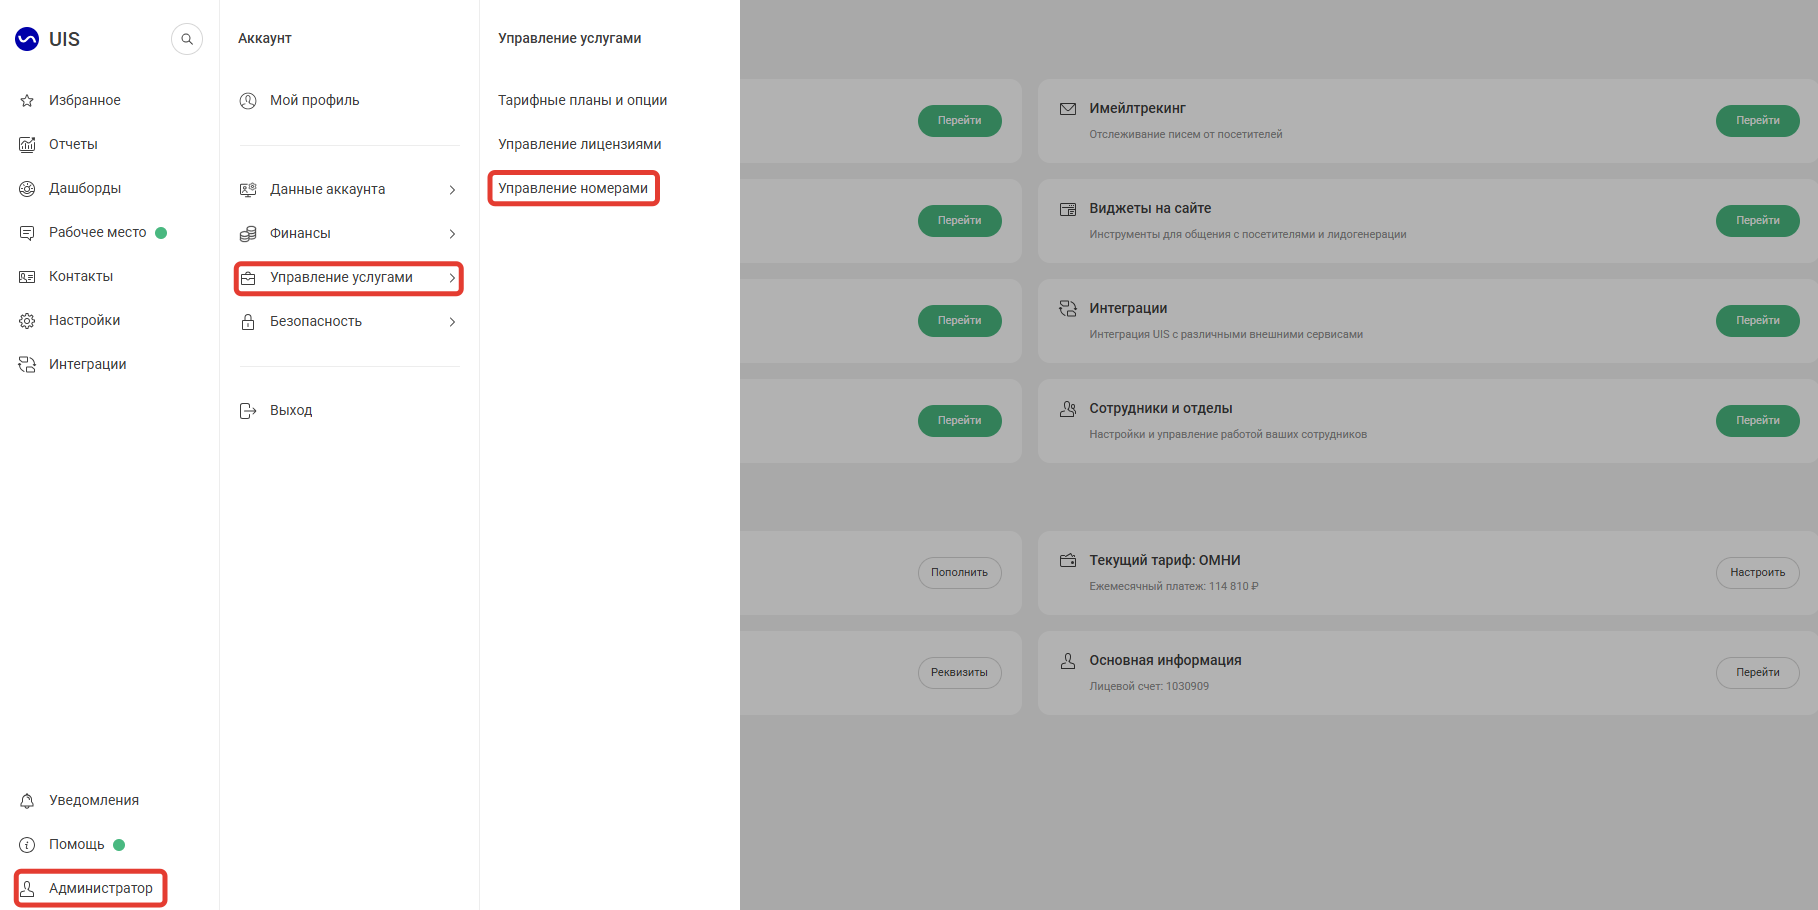Open Администратор account menu
Image resolution: width=1818 pixels, height=910 pixels.
pyautogui.click(x=90, y=888)
